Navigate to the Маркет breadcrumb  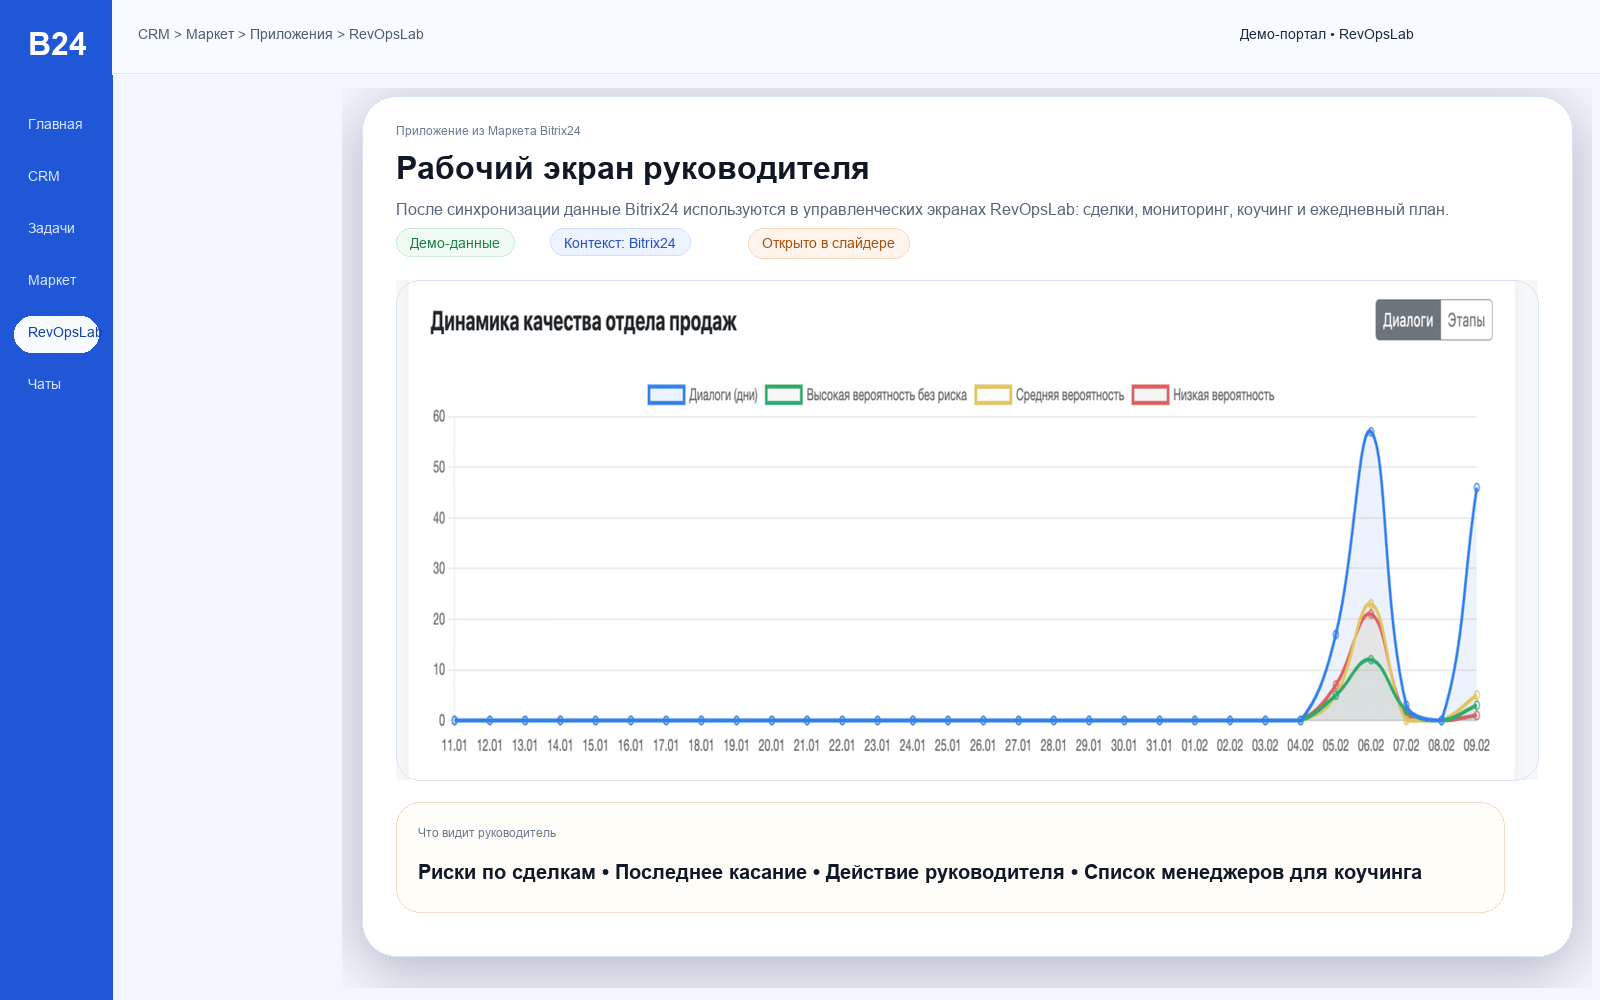[x=210, y=34]
